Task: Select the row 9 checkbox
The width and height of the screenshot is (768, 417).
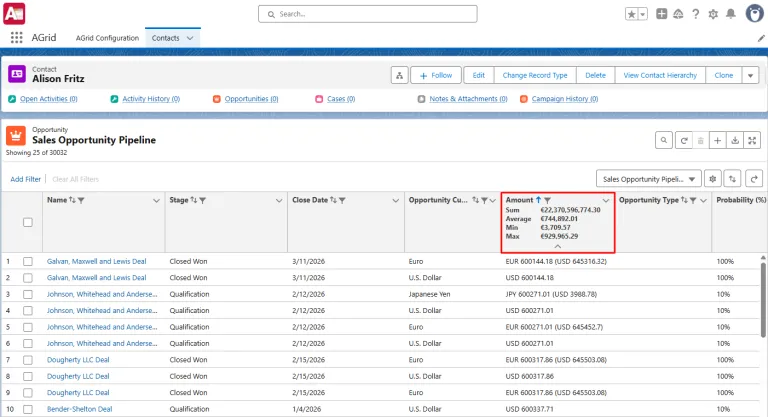Action: [x=28, y=393]
